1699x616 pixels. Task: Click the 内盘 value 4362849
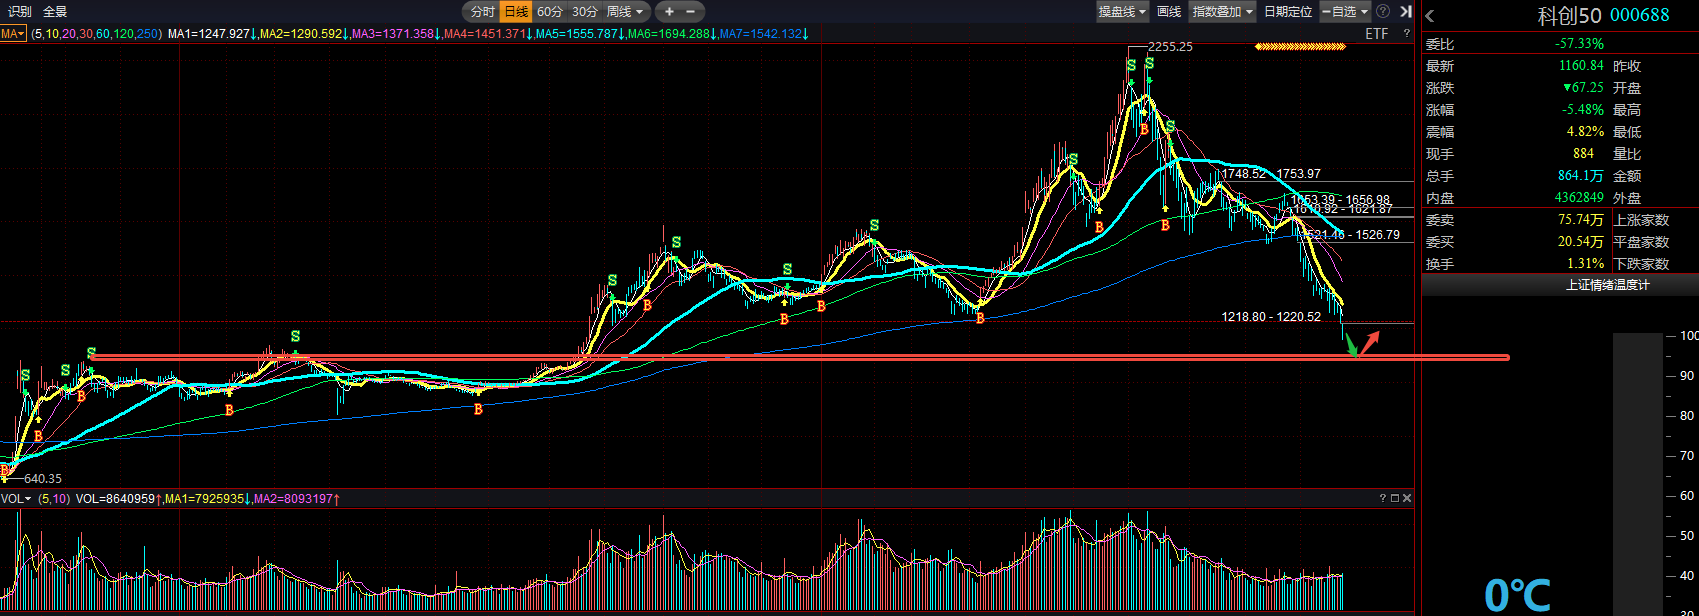1579,198
